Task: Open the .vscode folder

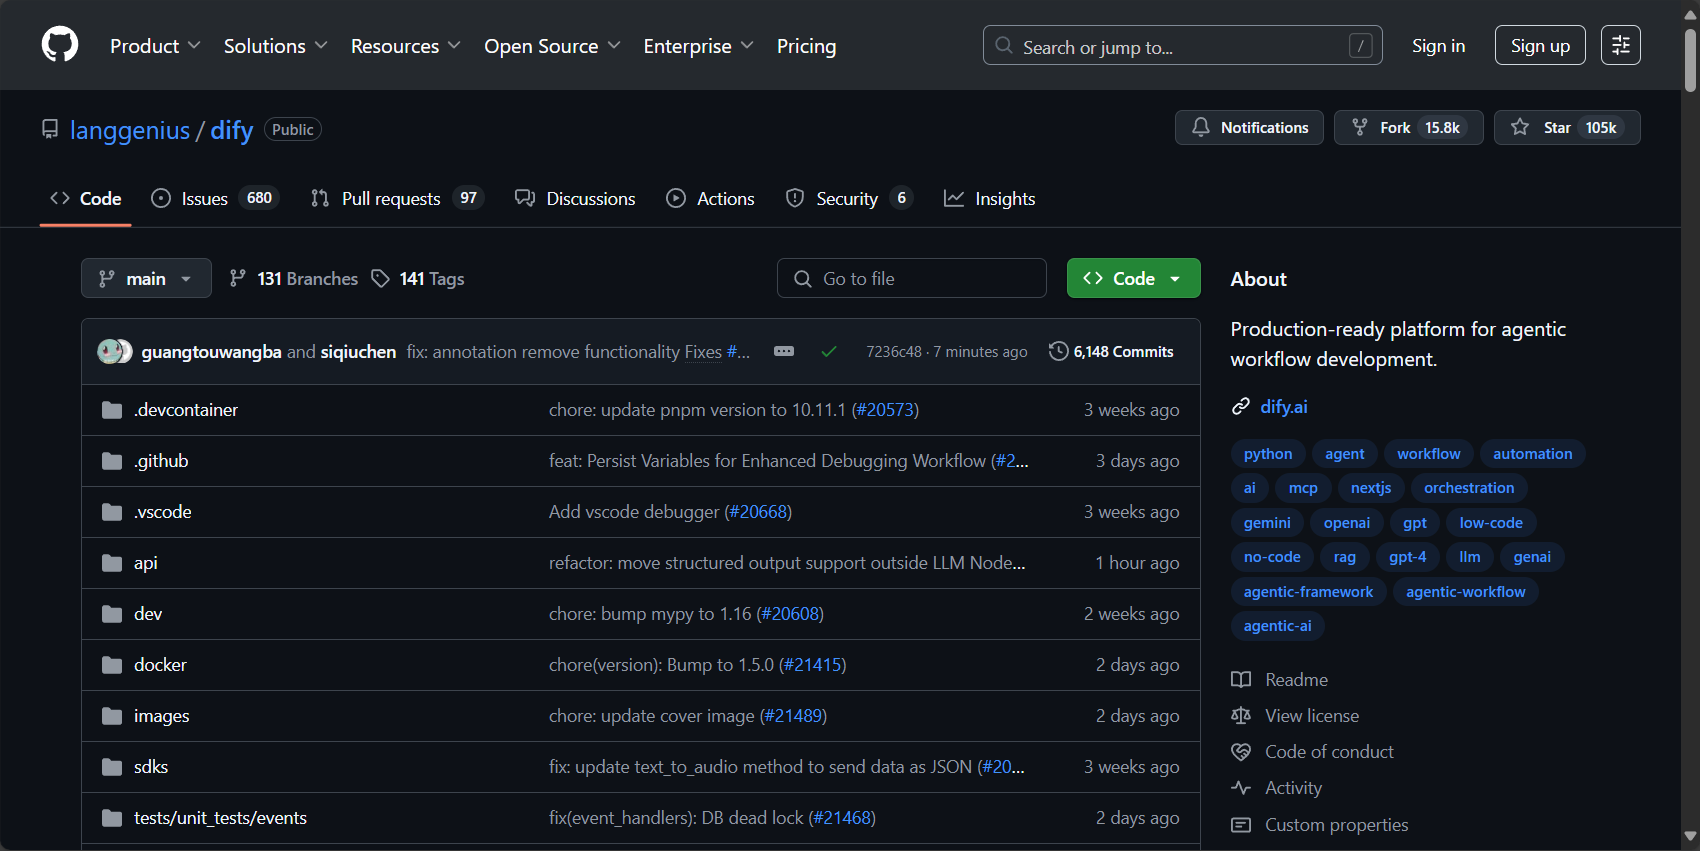Action: pos(162,512)
